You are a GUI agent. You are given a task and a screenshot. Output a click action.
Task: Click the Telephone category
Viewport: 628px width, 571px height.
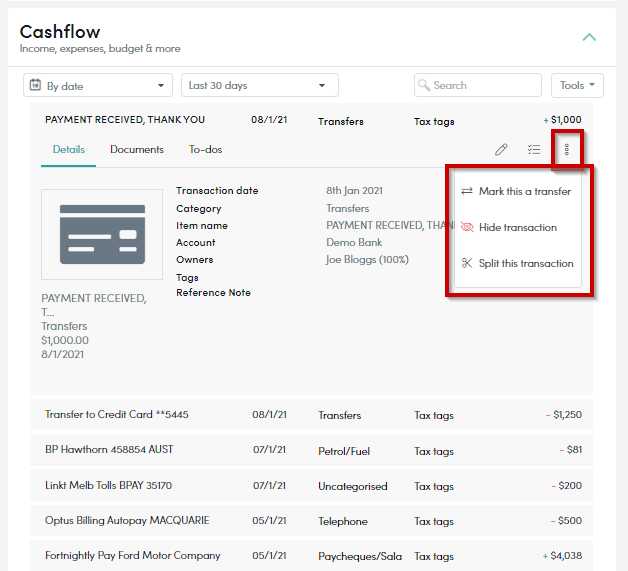tap(343, 521)
